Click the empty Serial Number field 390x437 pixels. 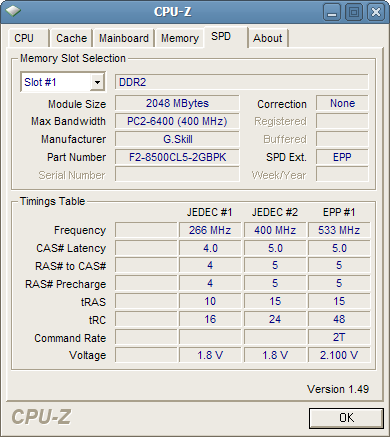click(177, 174)
